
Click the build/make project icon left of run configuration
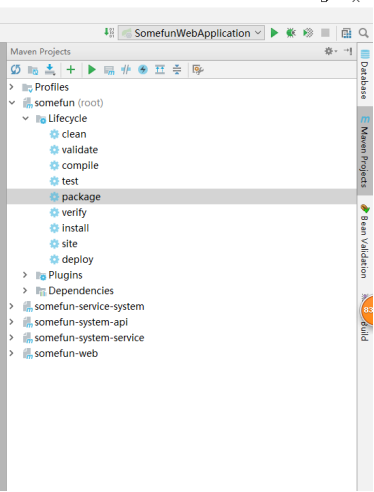[x=109, y=33]
